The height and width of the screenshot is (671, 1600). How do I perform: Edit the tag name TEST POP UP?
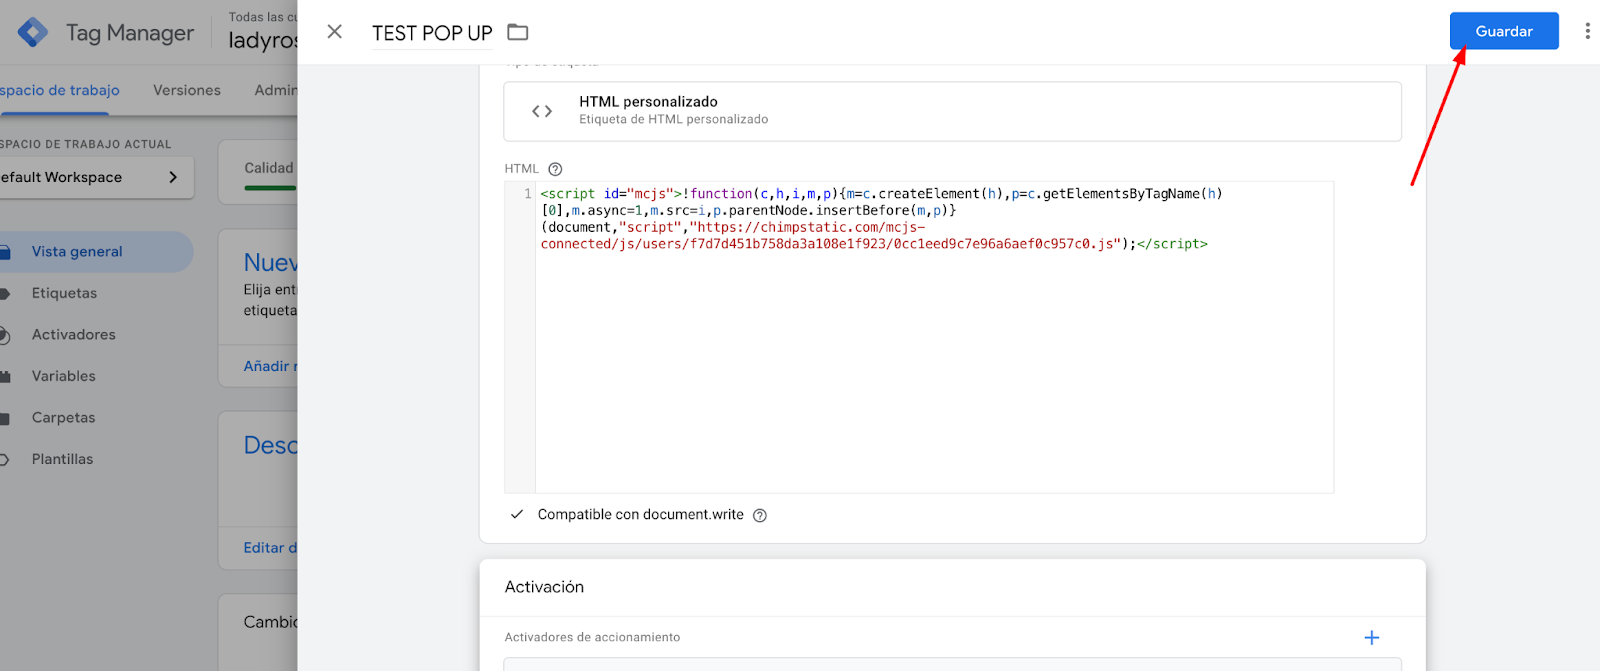[x=432, y=33]
